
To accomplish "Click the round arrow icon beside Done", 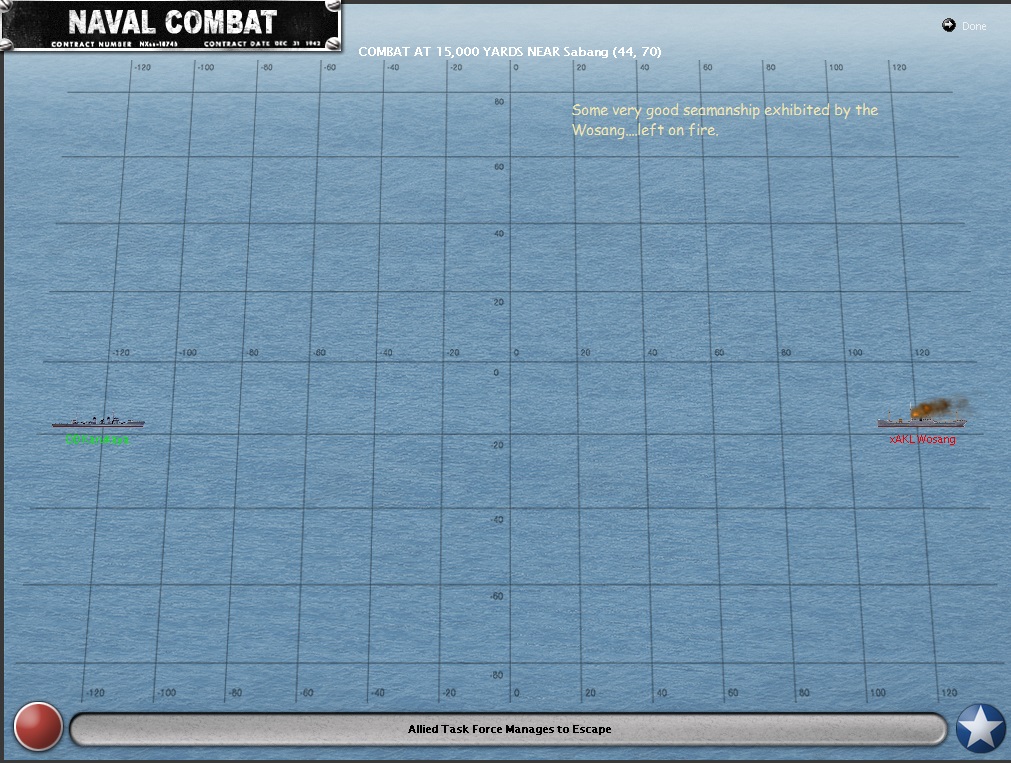I will coord(948,25).
